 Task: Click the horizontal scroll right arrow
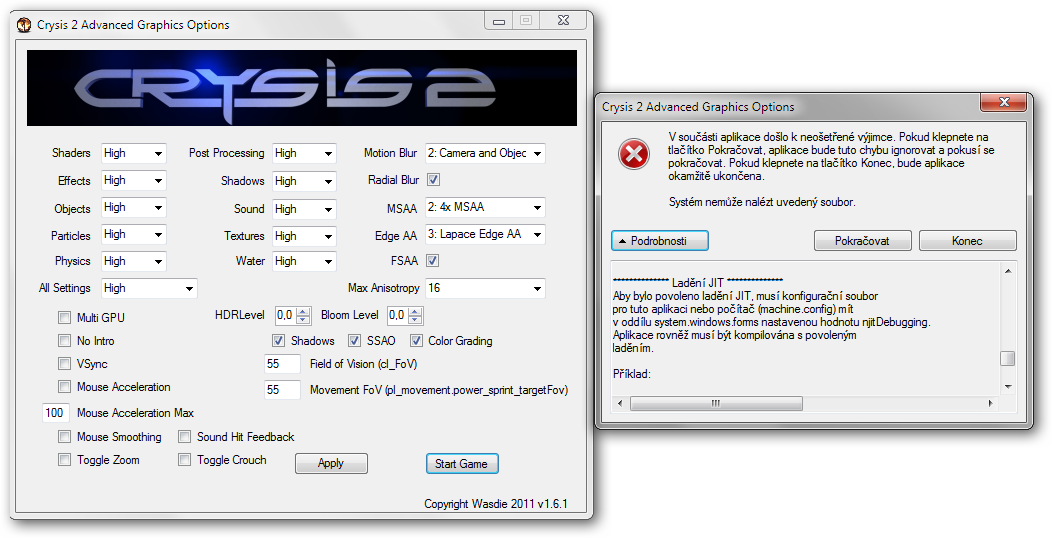(x=990, y=403)
